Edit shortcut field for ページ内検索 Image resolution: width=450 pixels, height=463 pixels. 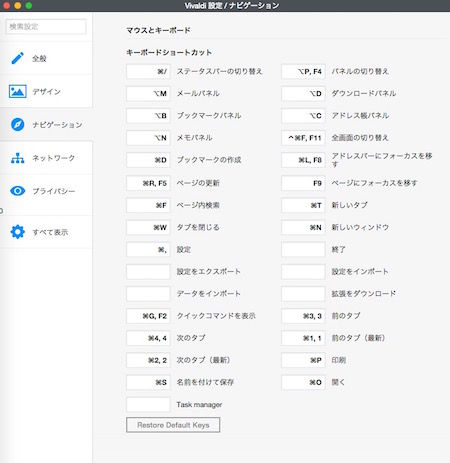point(148,205)
